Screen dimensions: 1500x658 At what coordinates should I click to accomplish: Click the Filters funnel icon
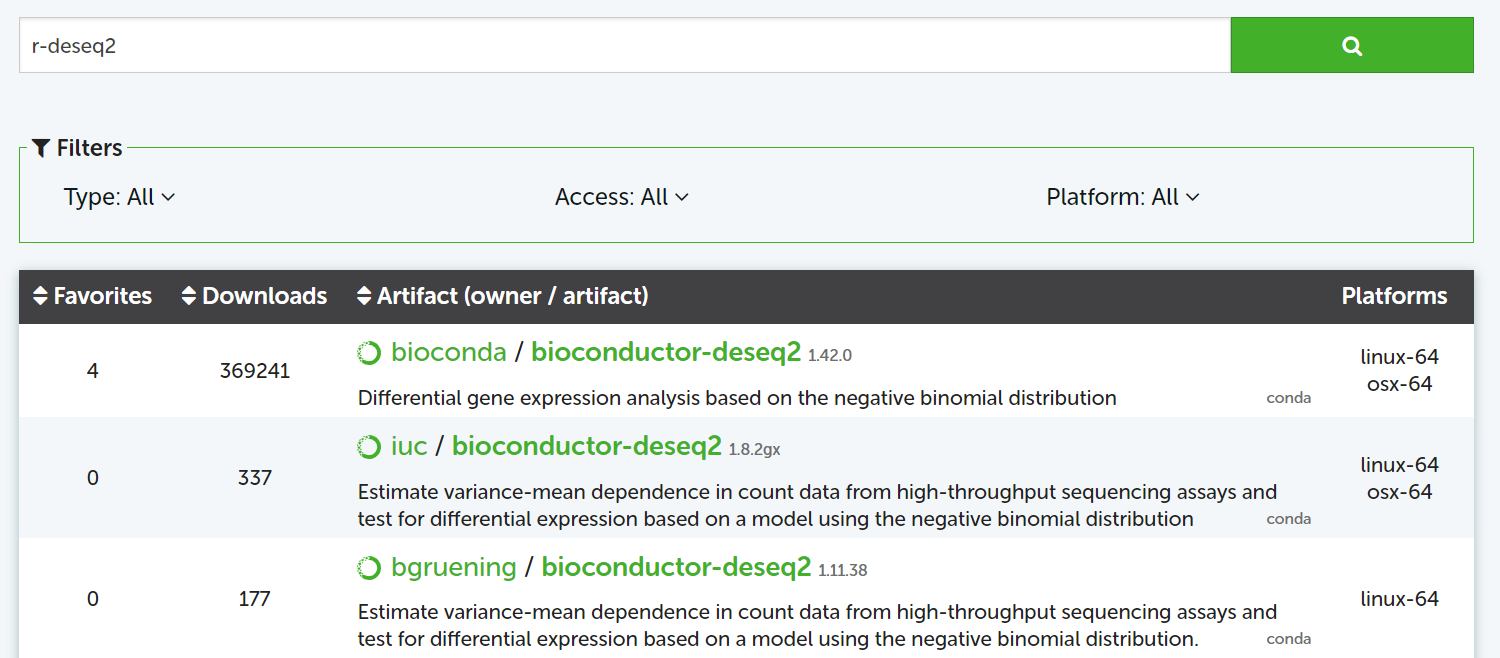pyautogui.click(x=41, y=148)
